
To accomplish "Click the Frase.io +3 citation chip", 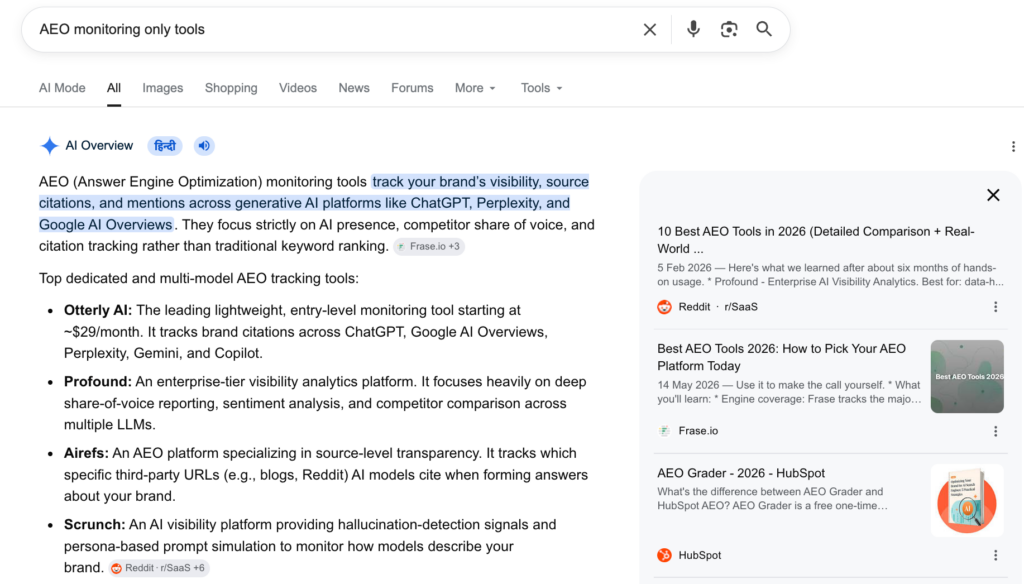I will pyautogui.click(x=428, y=246).
